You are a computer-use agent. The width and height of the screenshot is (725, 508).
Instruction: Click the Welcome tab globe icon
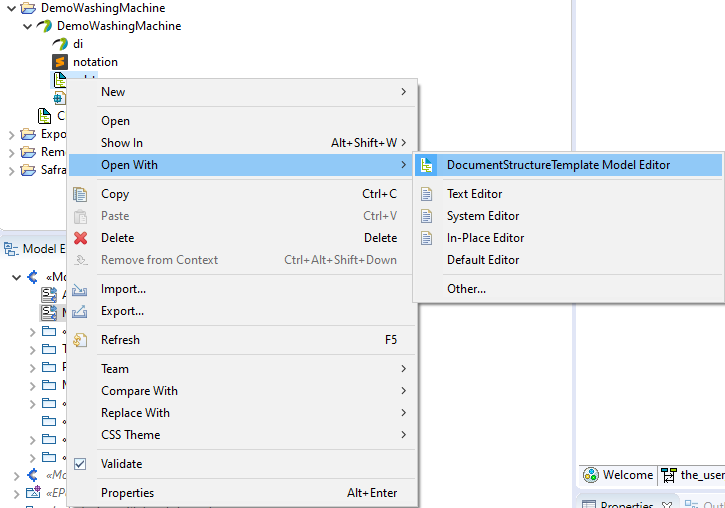[590, 475]
